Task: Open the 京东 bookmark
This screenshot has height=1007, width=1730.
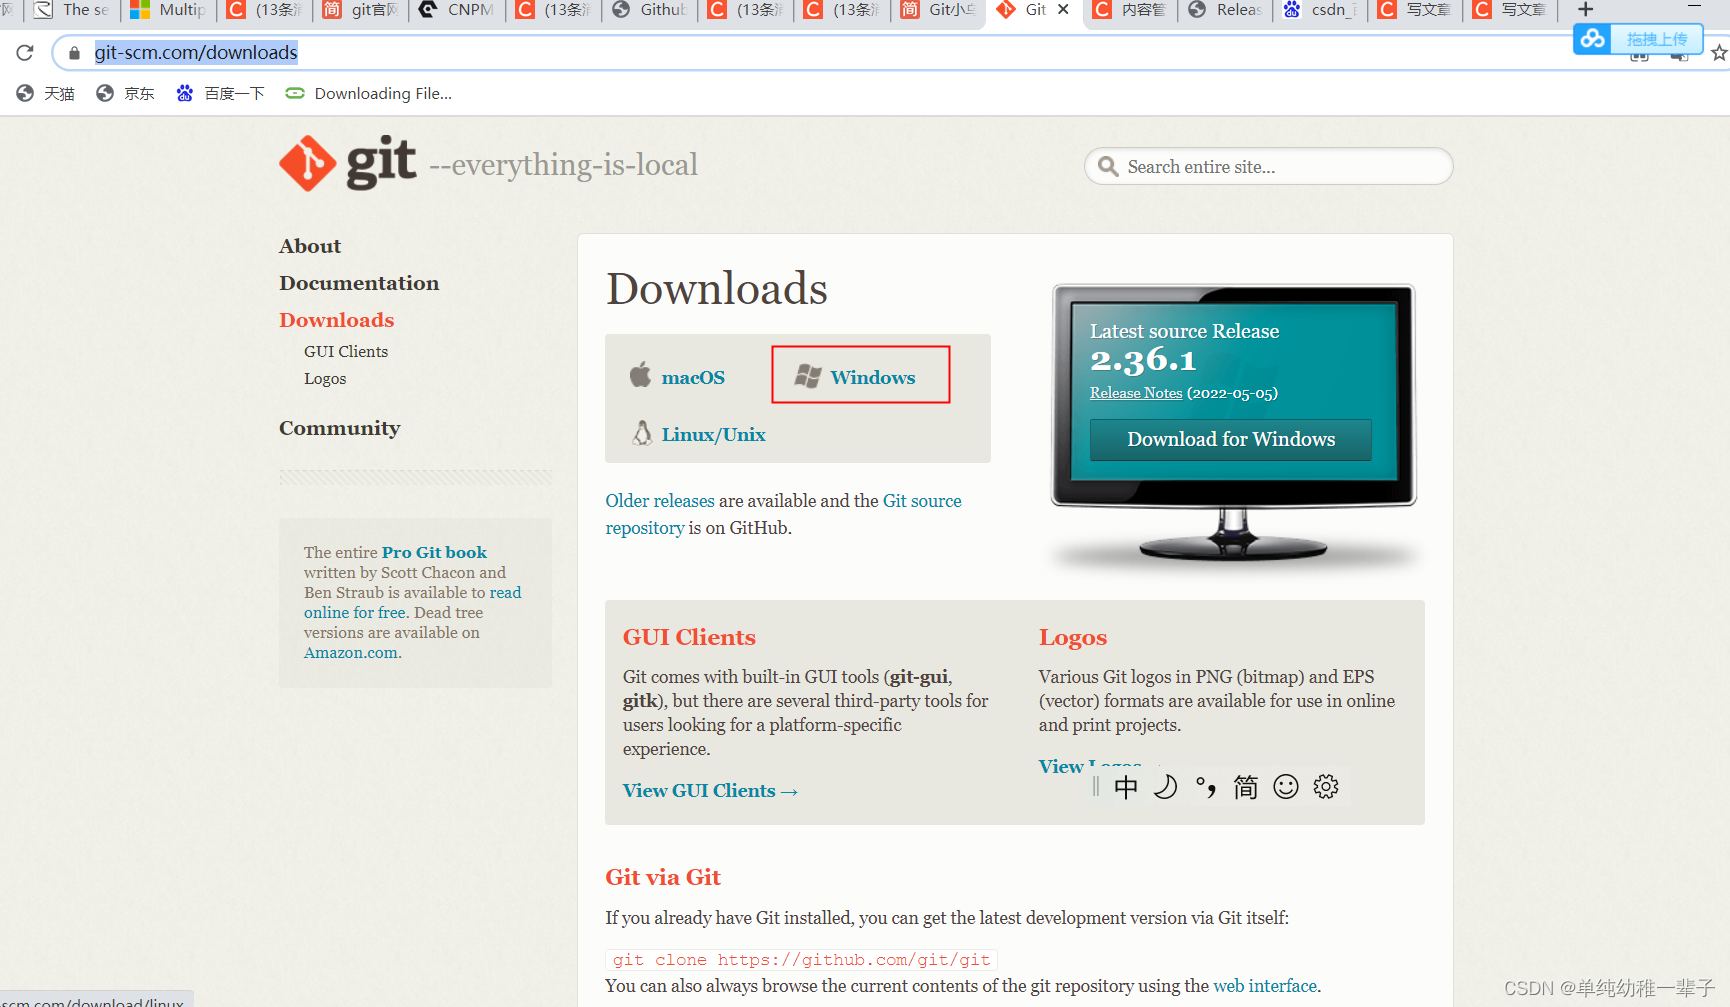Action: 125,93
